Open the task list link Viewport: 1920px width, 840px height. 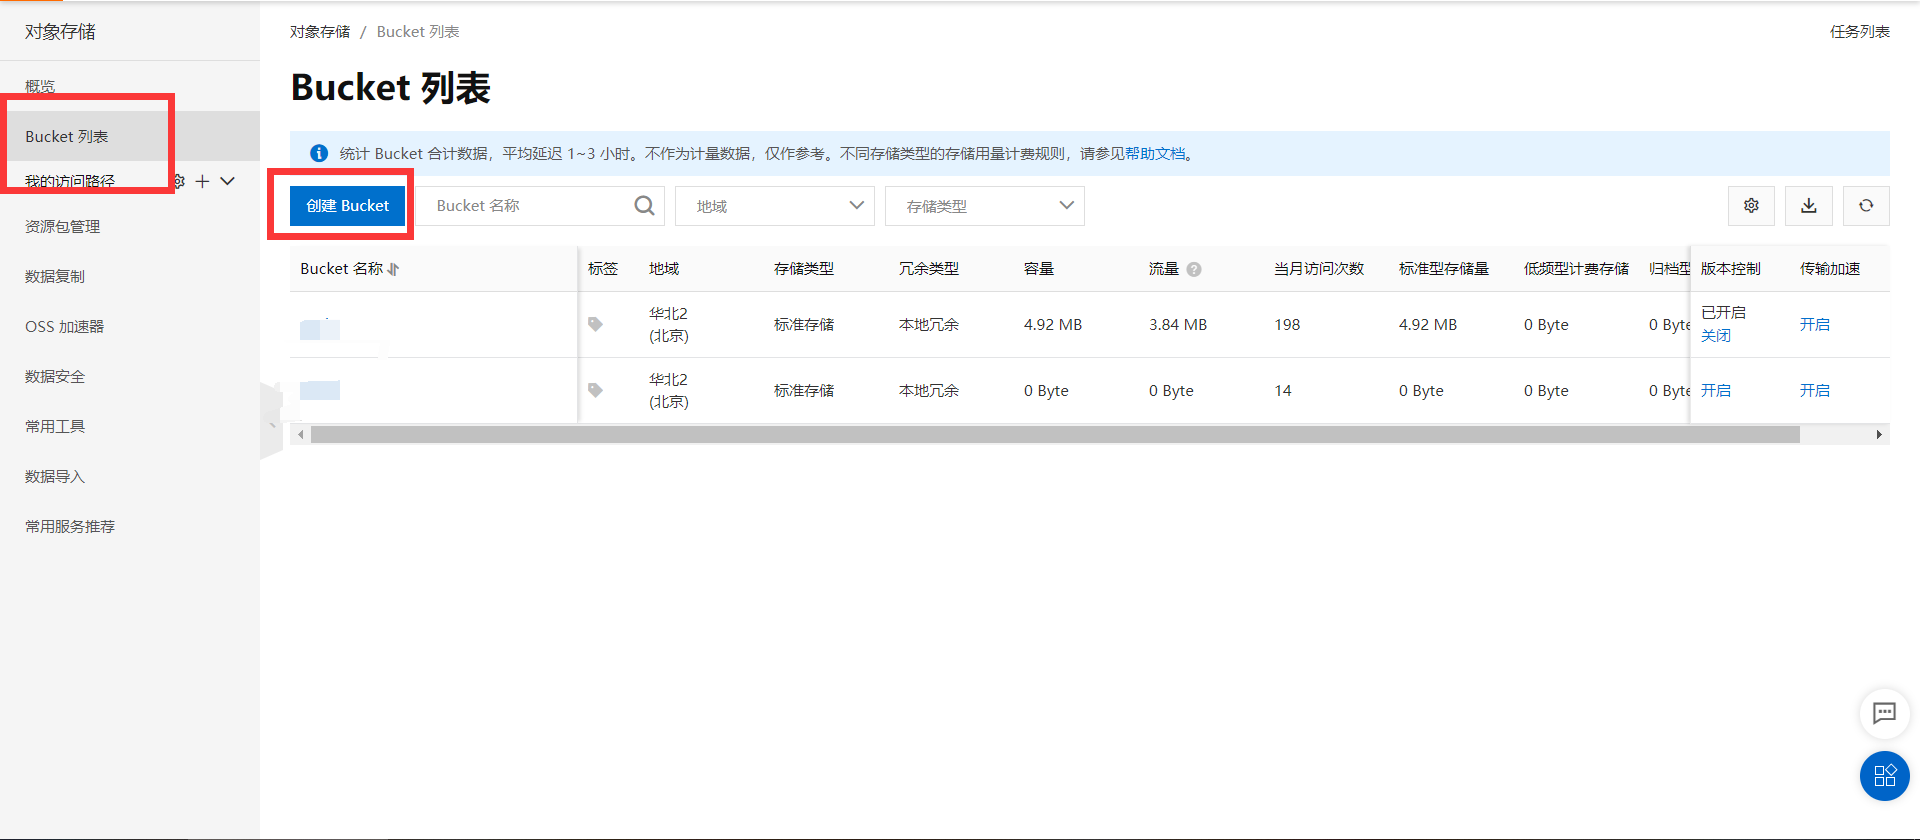1860,32
